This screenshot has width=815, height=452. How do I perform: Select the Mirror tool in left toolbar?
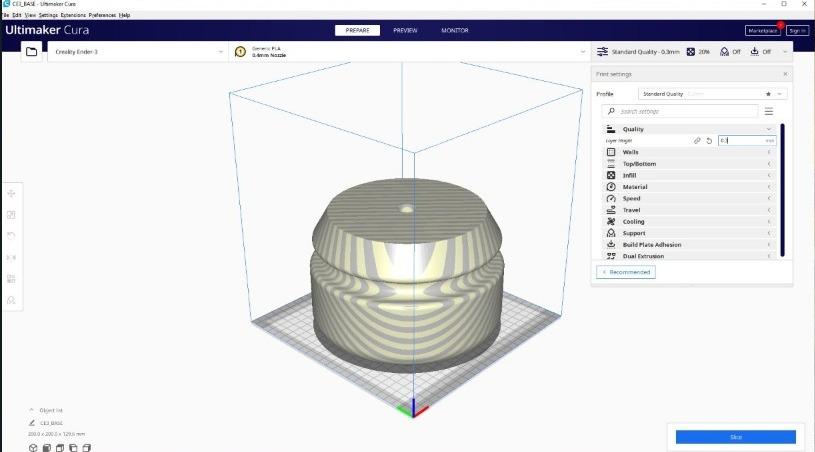pyautogui.click(x=11, y=257)
